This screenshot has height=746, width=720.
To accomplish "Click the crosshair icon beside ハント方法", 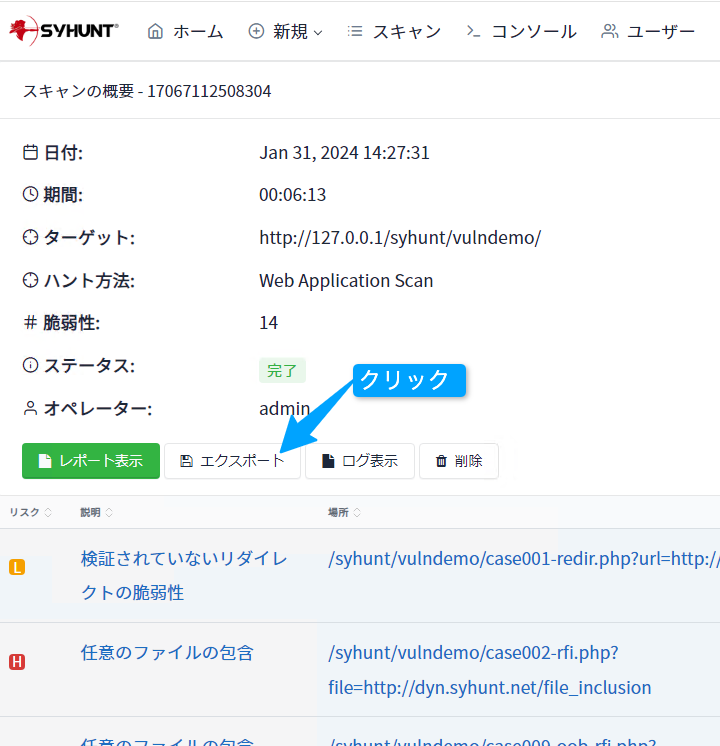I will [30, 280].
